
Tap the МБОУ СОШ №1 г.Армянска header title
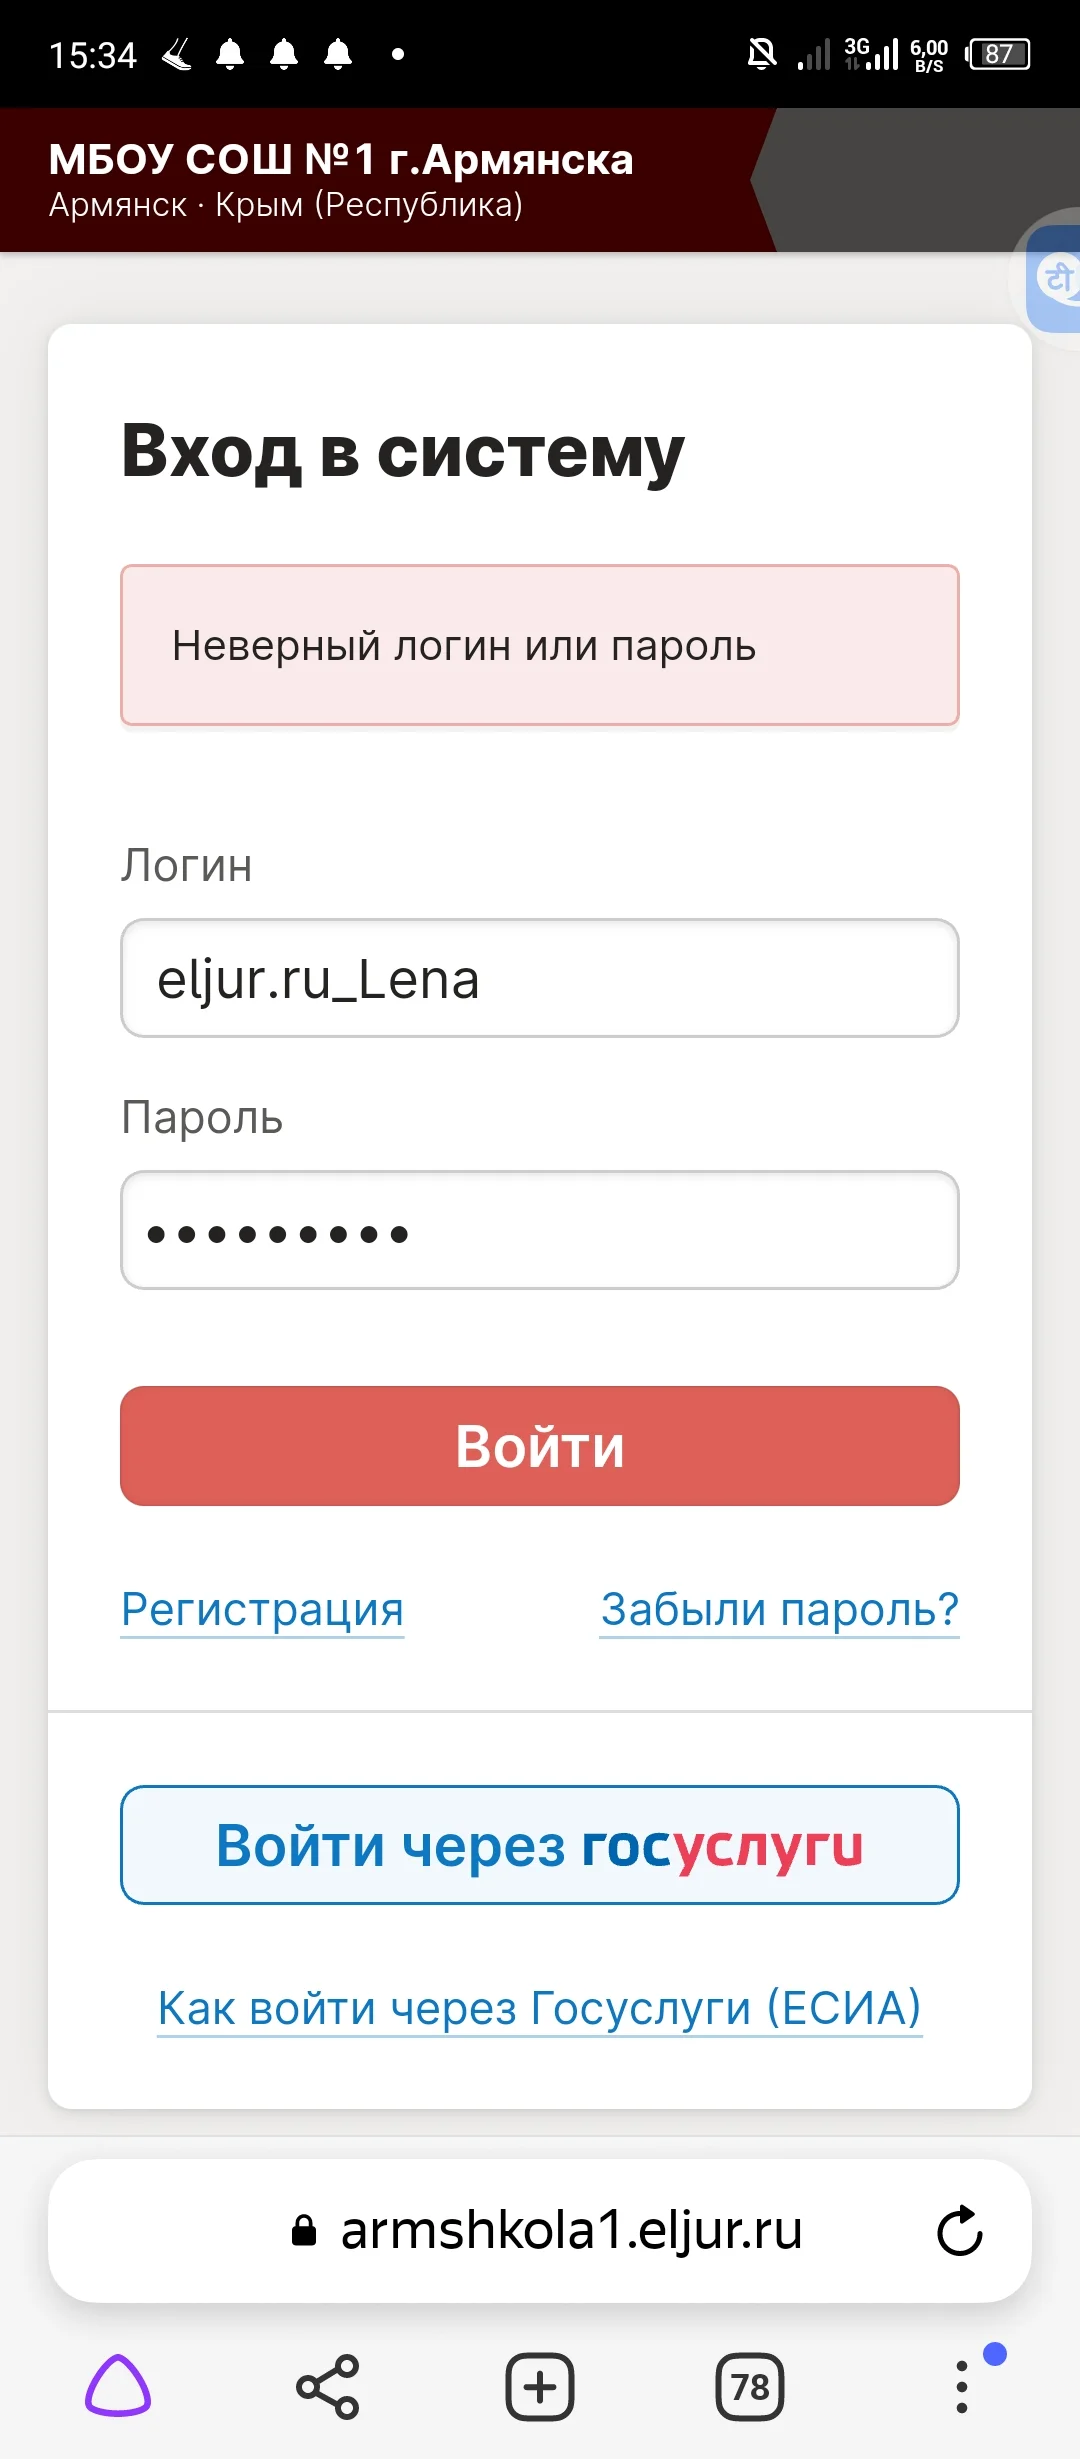point(341,160)
